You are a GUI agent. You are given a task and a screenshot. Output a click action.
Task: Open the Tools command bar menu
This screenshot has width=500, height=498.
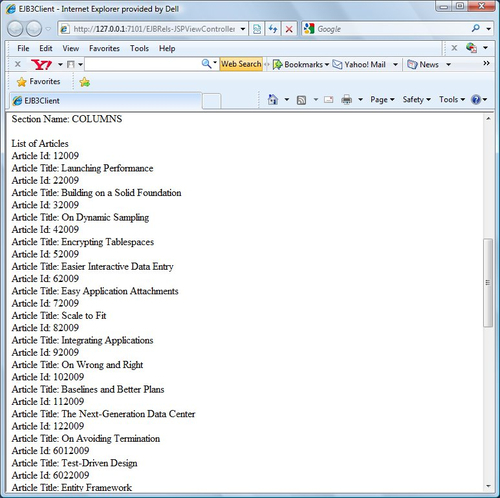(x=452, y=100)
